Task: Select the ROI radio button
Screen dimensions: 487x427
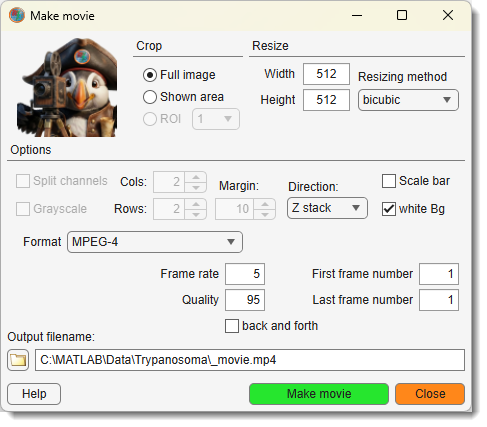Action: 150,119
